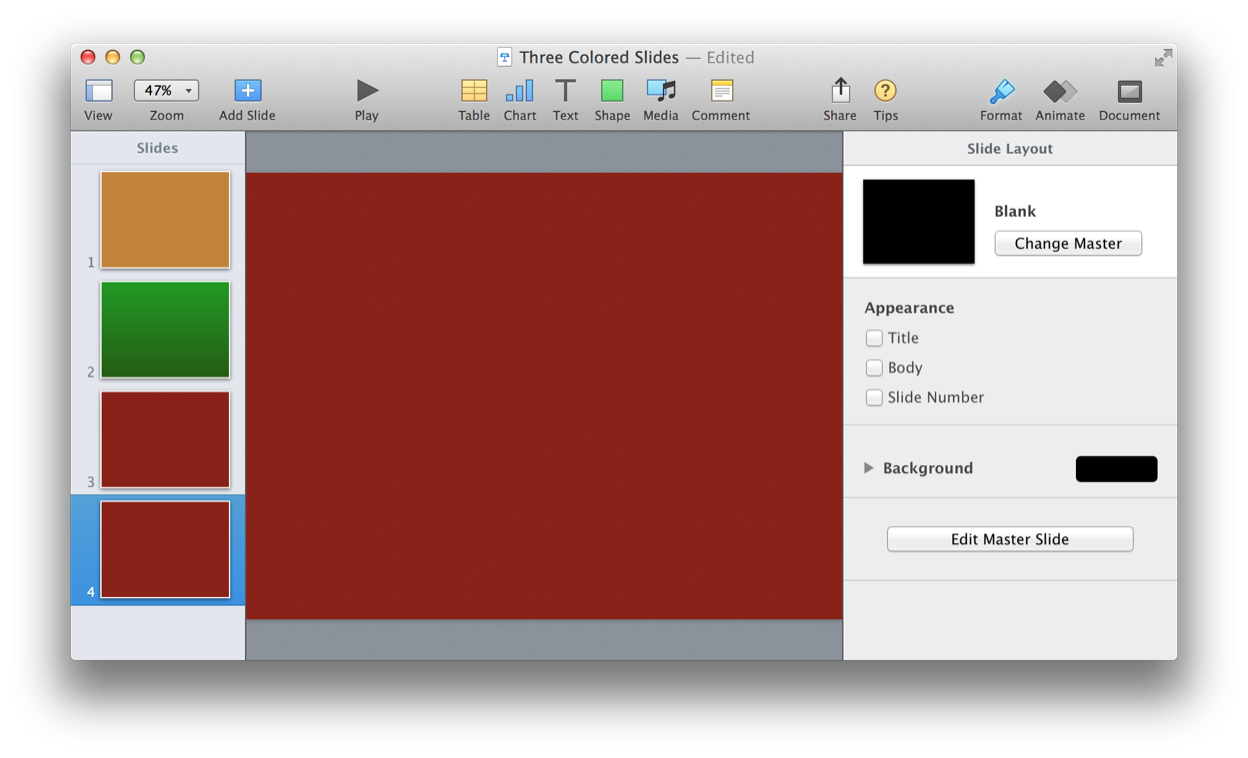This screenshot has width=1248, height=758.
Task: Click the Edit Master Slide button
Action: coord(1010,539)
